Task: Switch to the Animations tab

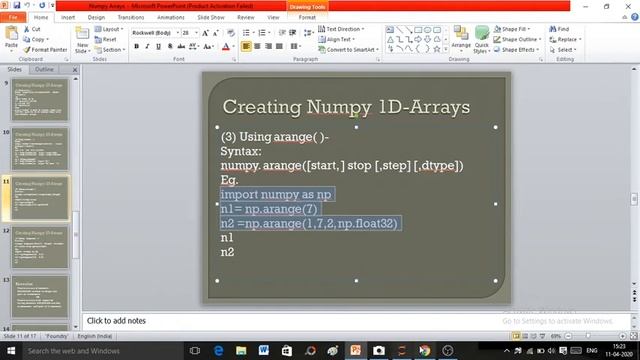Action: tap(171, 17)
